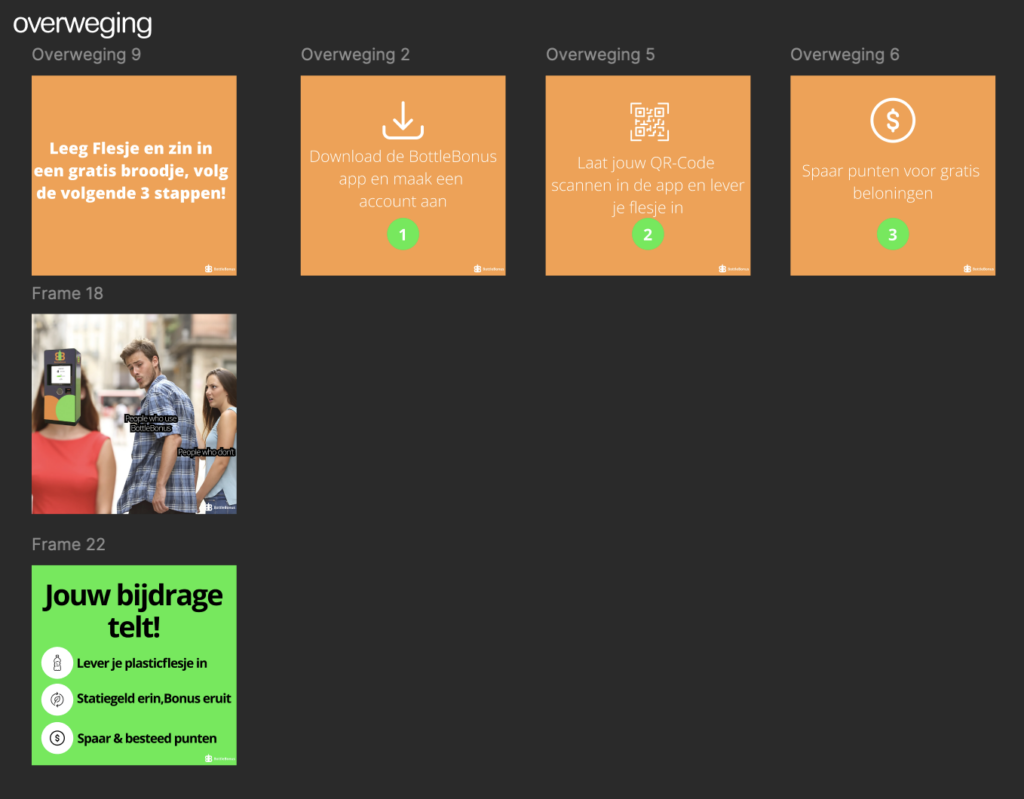Viewport: 1024px width, 799px height.
Task: Click the 'Download de BottleBonus app' text
Action: [403, 178]
